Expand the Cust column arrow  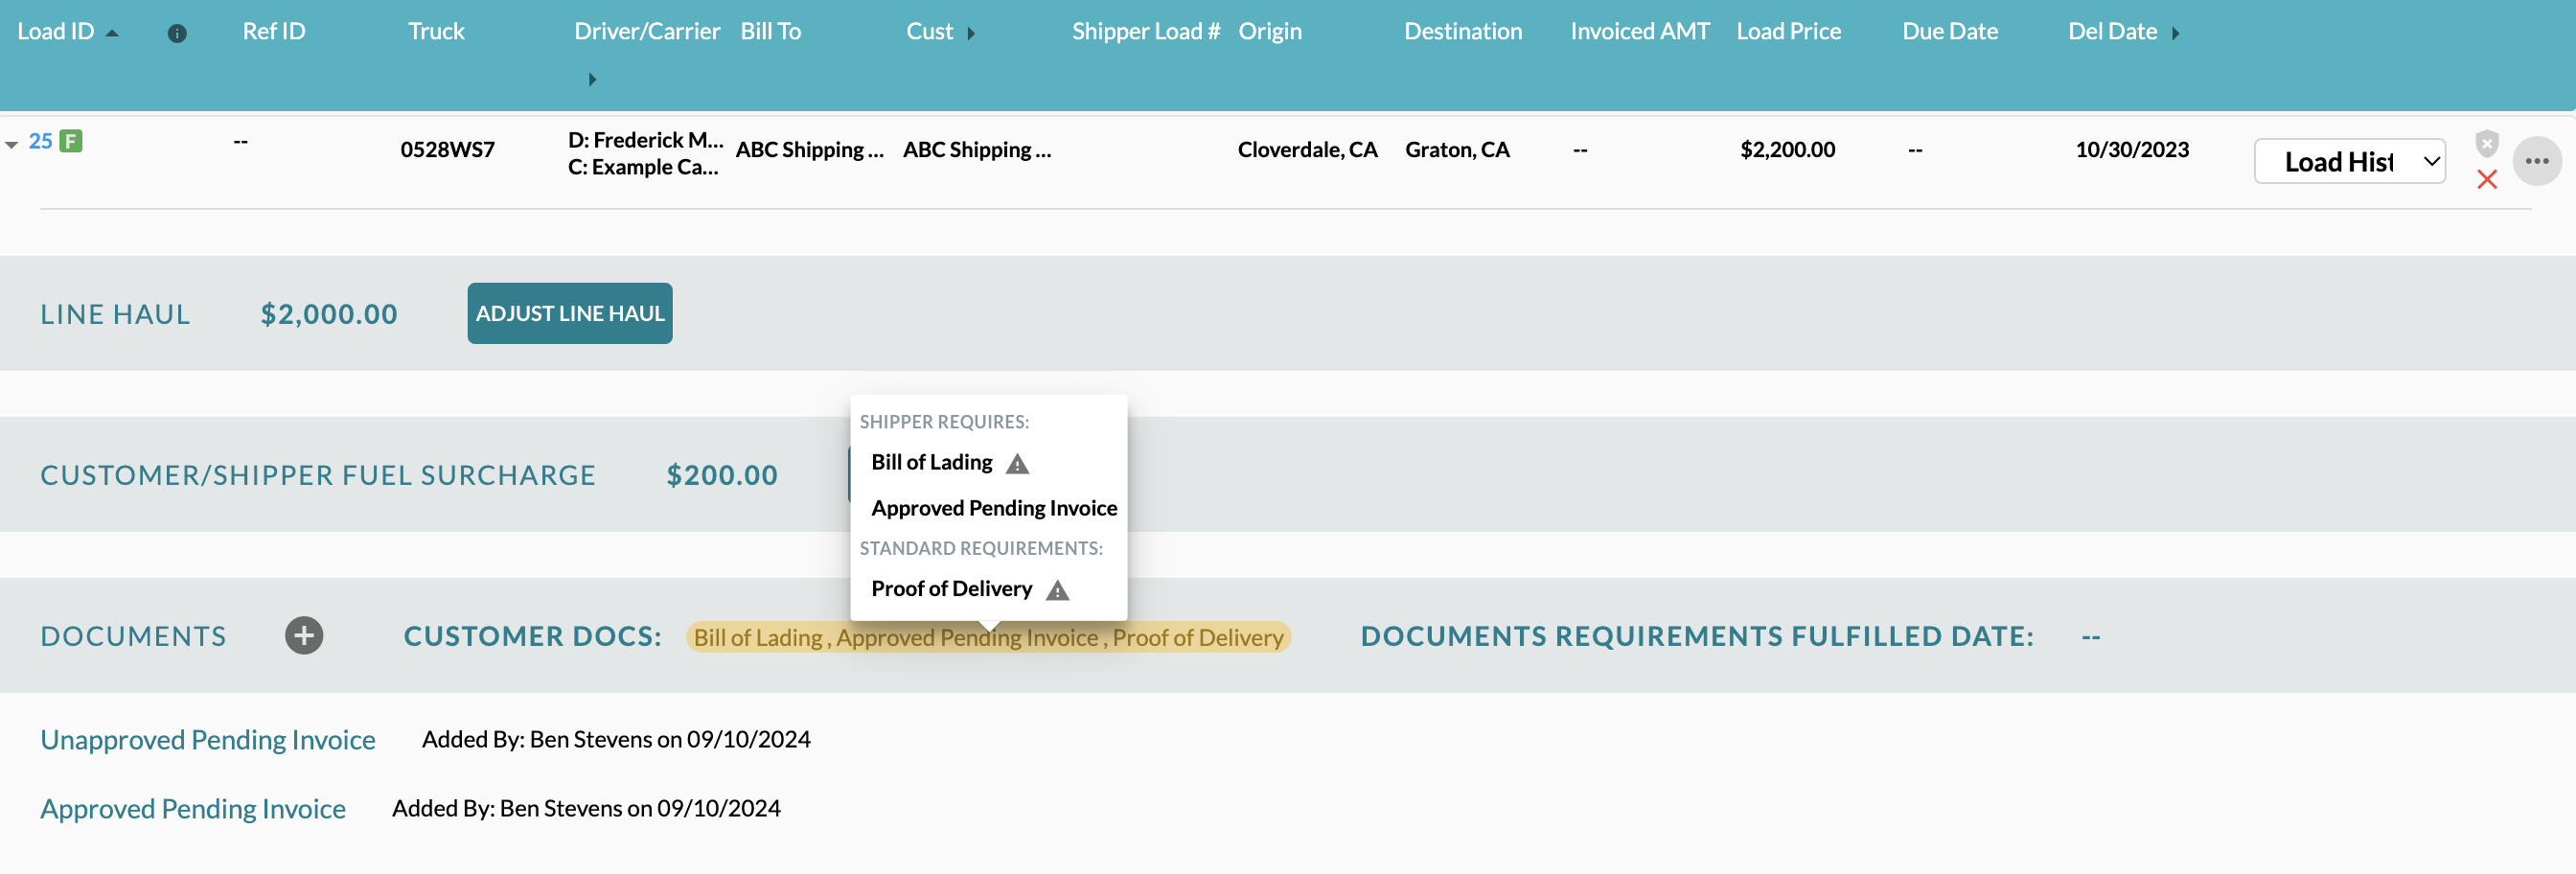pyautogui.click(x=971, y=33)
